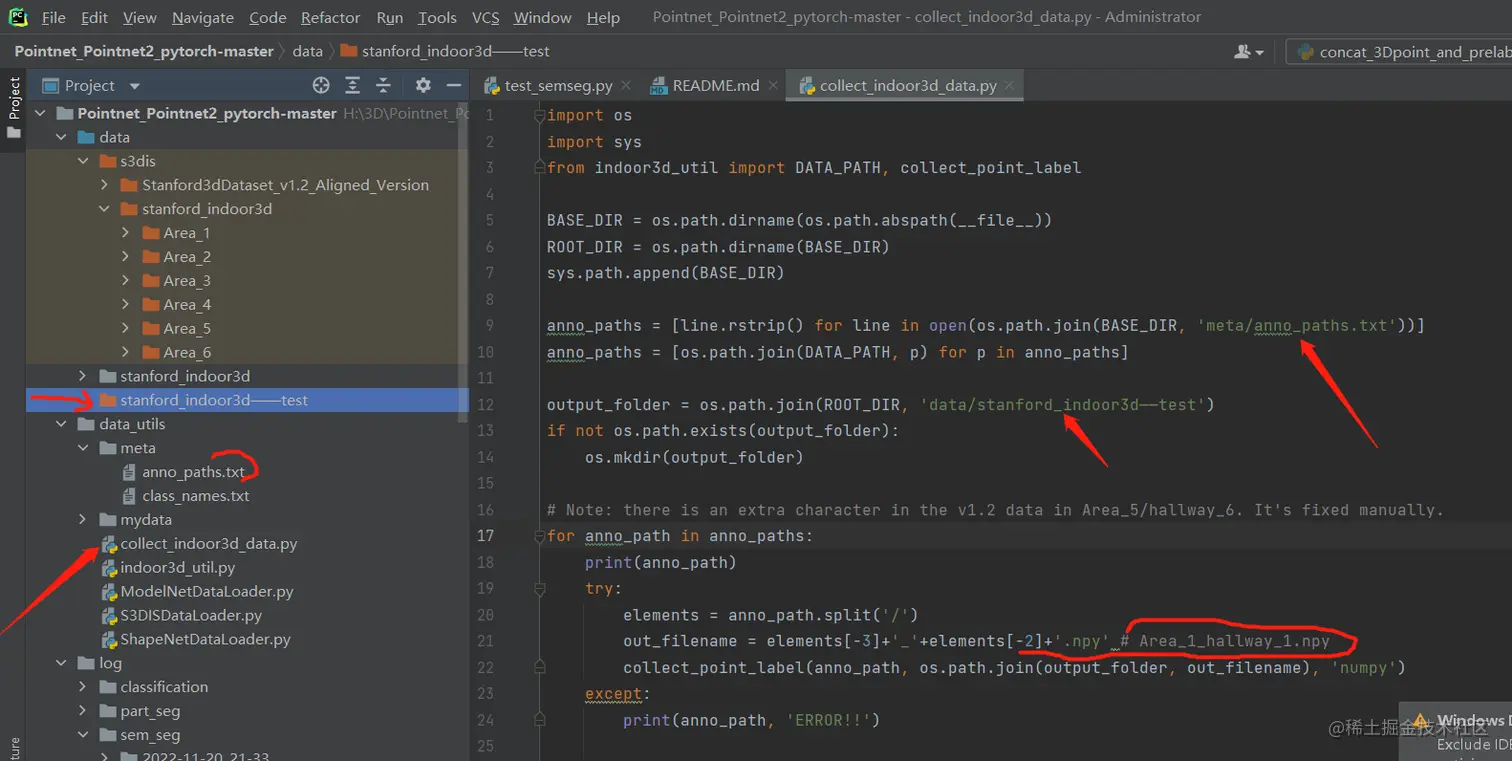Image resolution: width=1512 pixels, height=761 pixels.
Task: Click stanford_indoor3d——test breadcrumb
Action: [455, 51]
